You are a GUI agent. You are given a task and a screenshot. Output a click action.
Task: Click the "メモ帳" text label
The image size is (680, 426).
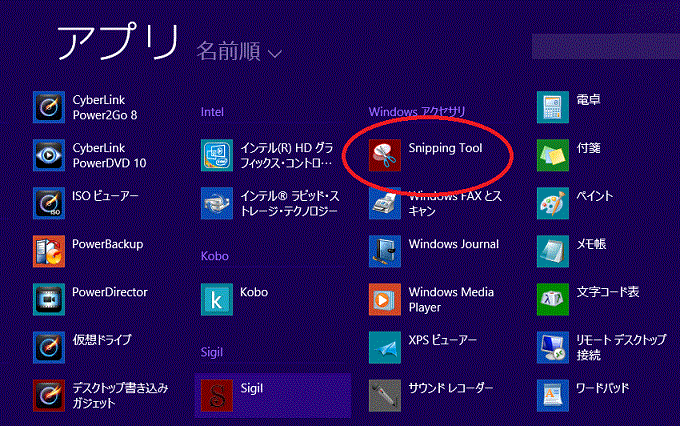tap(591, 244)
